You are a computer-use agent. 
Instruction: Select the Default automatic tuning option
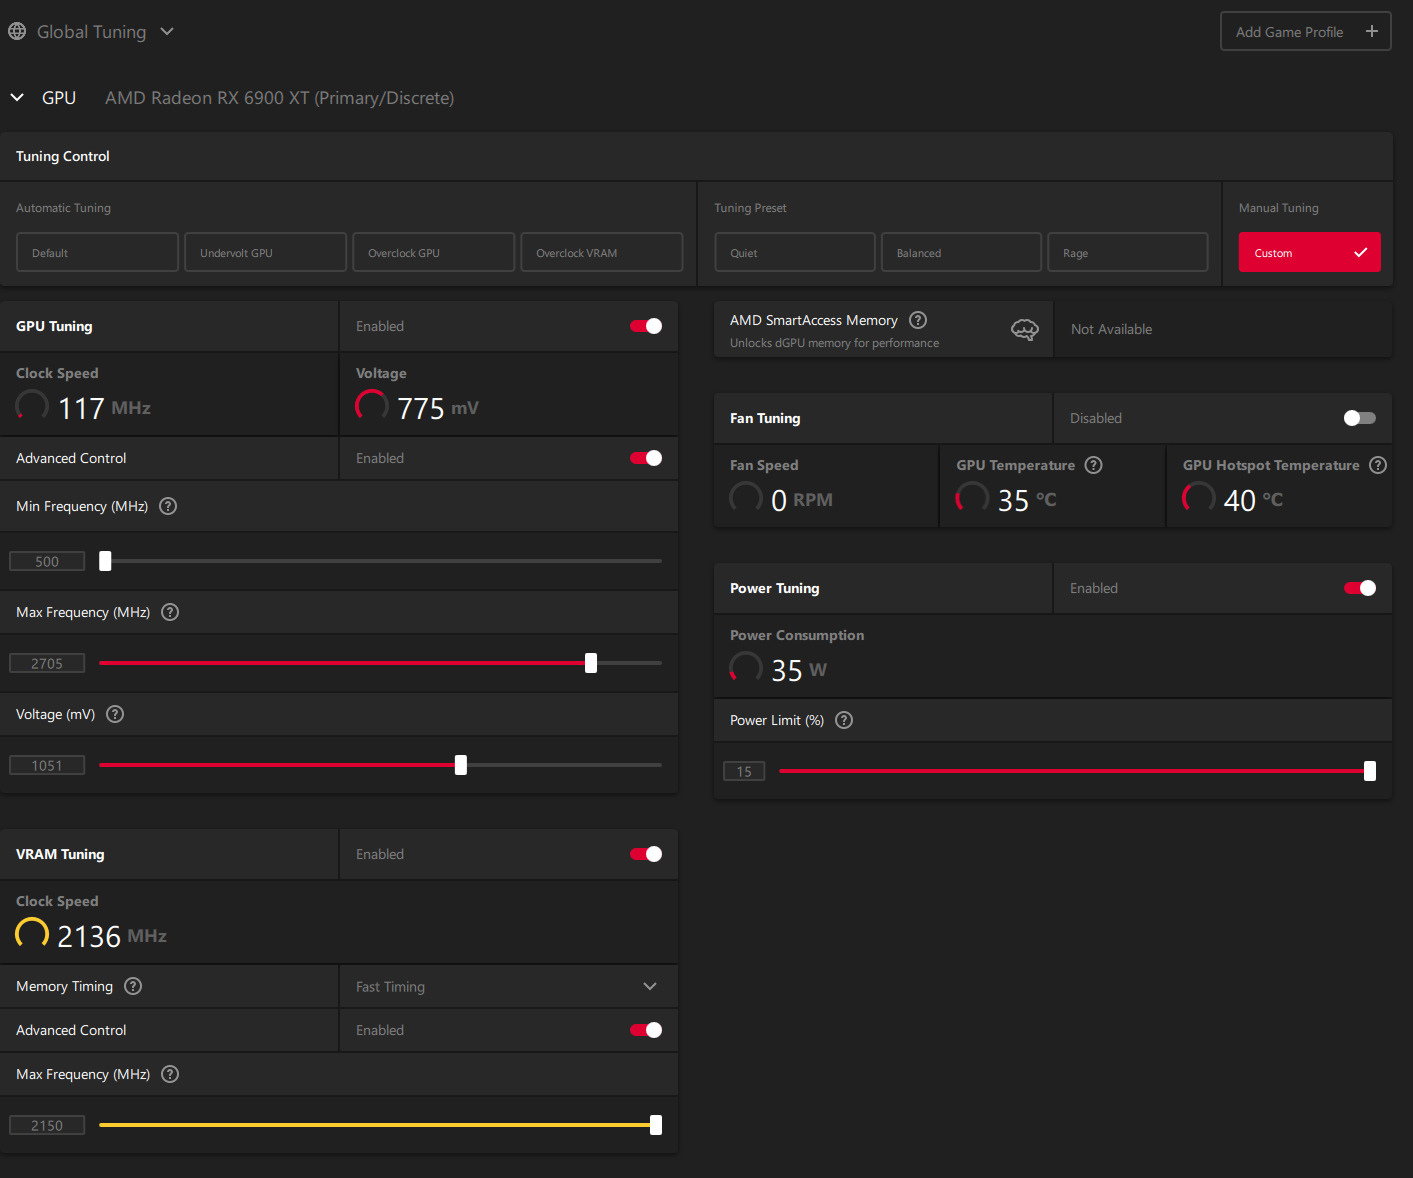coord(97,253)
